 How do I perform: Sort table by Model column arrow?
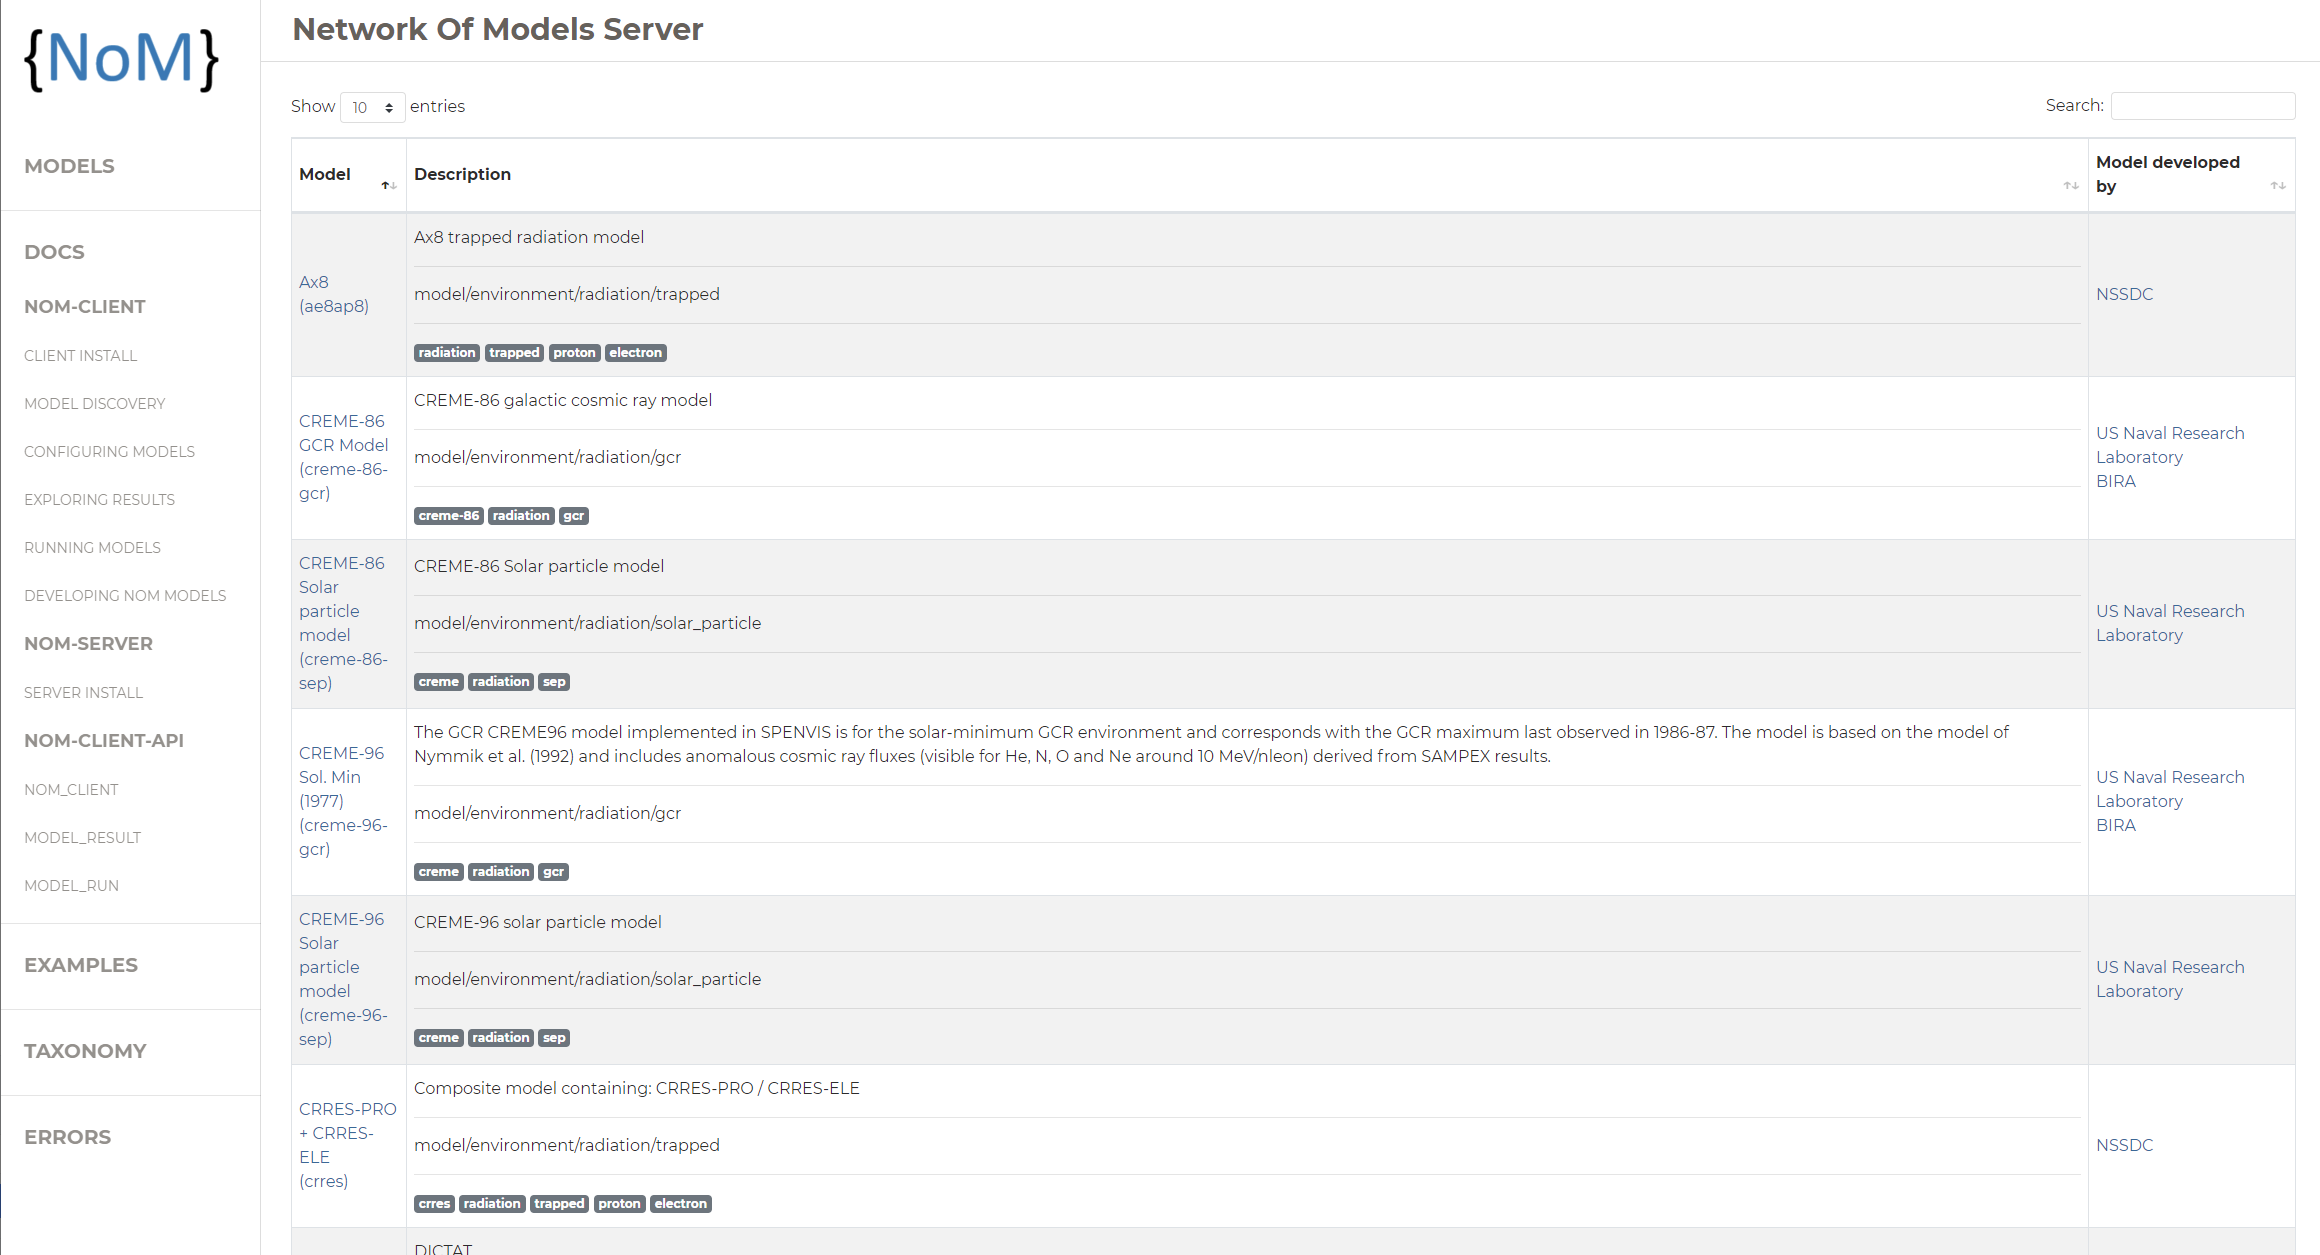point(389,186)
